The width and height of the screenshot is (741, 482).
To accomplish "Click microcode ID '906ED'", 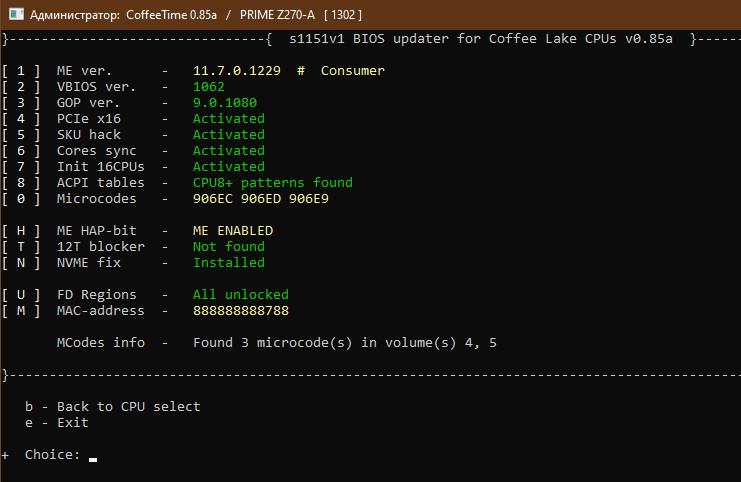I will 261,198.
